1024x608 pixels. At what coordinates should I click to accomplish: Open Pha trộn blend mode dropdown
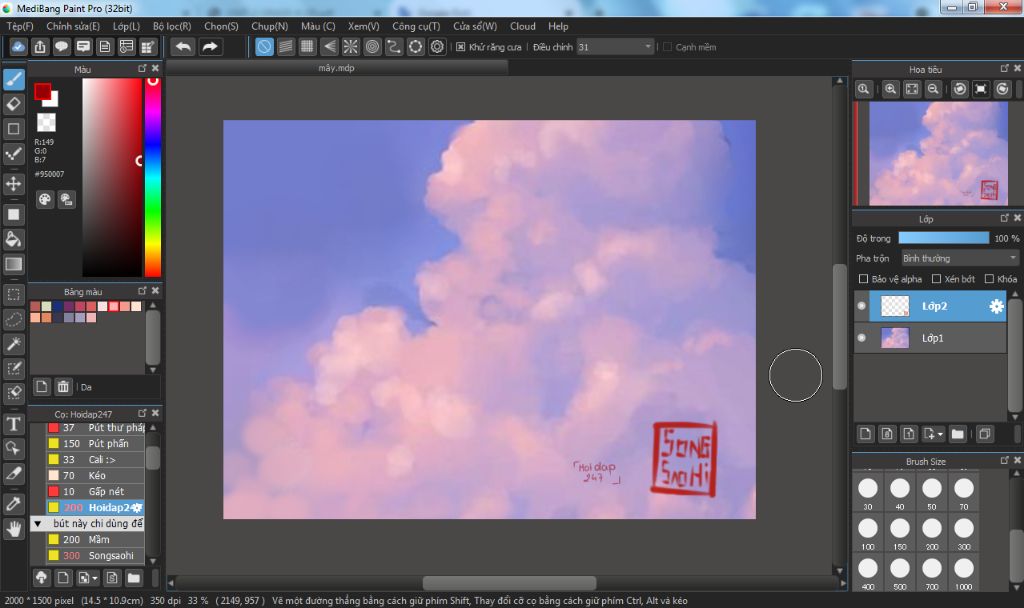coord(959,259)
